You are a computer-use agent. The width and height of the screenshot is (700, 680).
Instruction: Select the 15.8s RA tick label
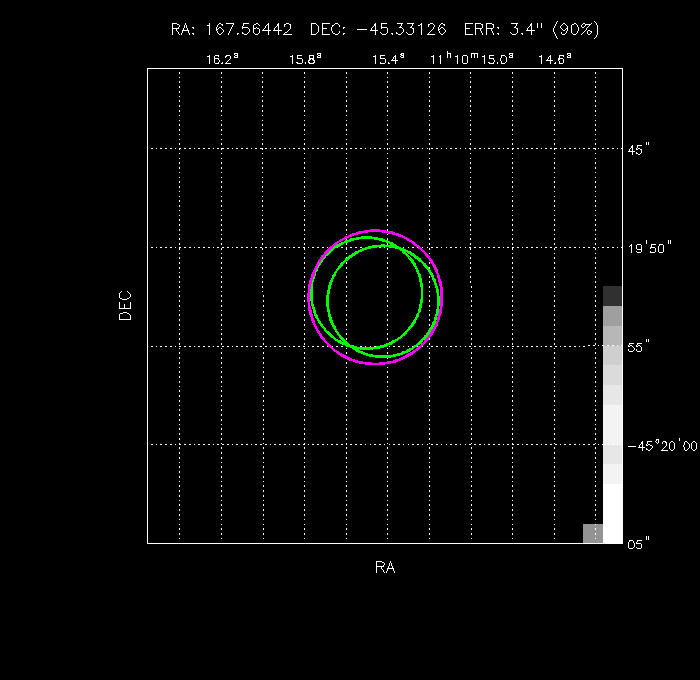tap(305, 59)
